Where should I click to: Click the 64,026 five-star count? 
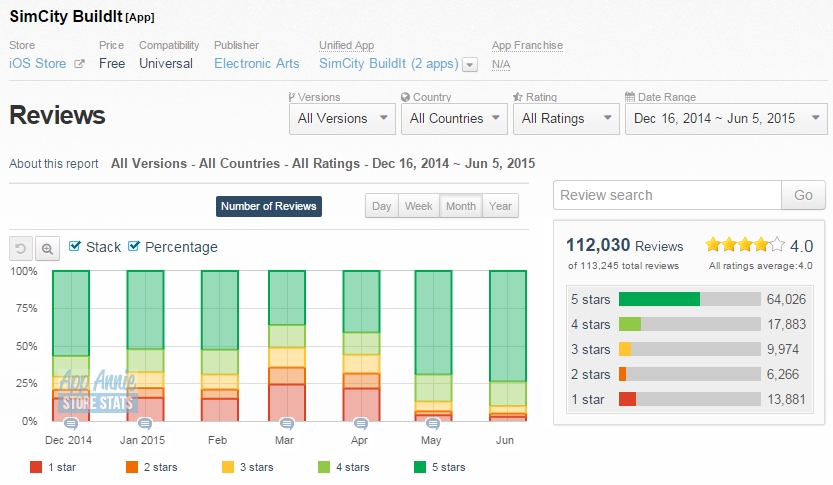(x=786, y=299)
